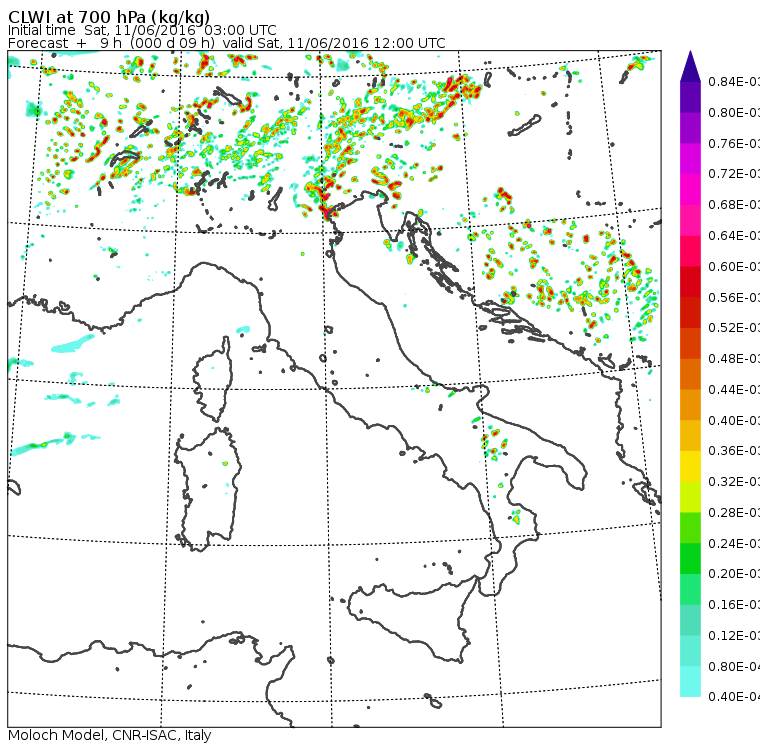The image size is (760, 749).
Task: Click the 0.68E-03 legend label
Action: point(734,205)
